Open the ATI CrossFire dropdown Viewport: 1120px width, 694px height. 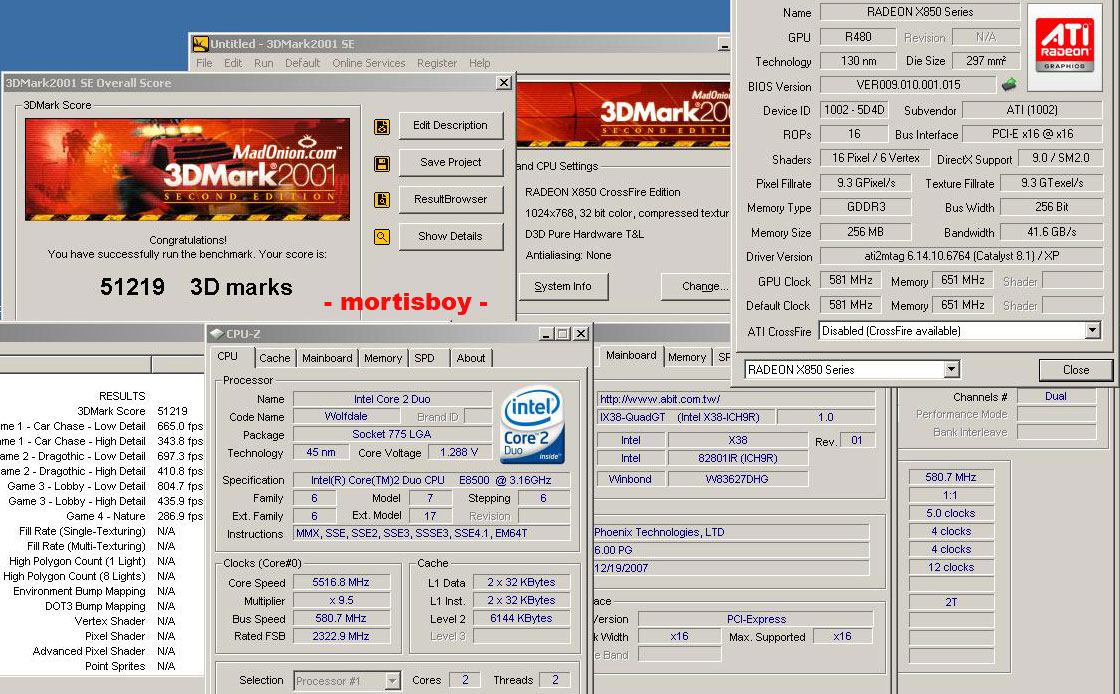pyautogui.click(x=1092, y=331)
